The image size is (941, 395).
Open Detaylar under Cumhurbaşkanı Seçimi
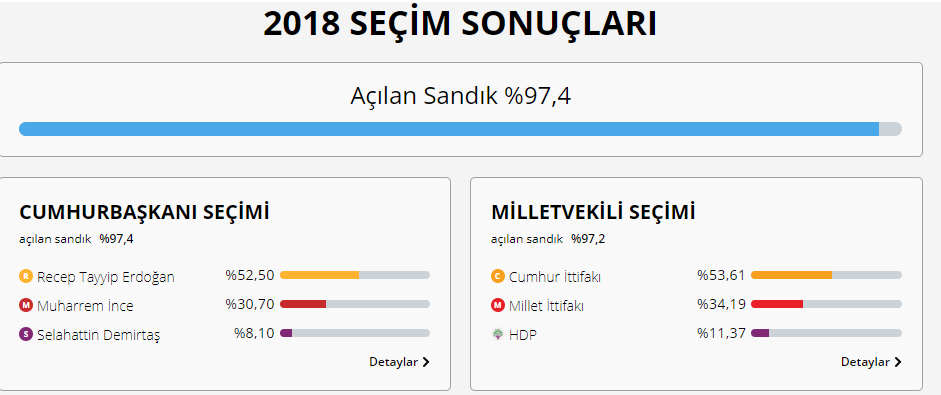(399, 362)
